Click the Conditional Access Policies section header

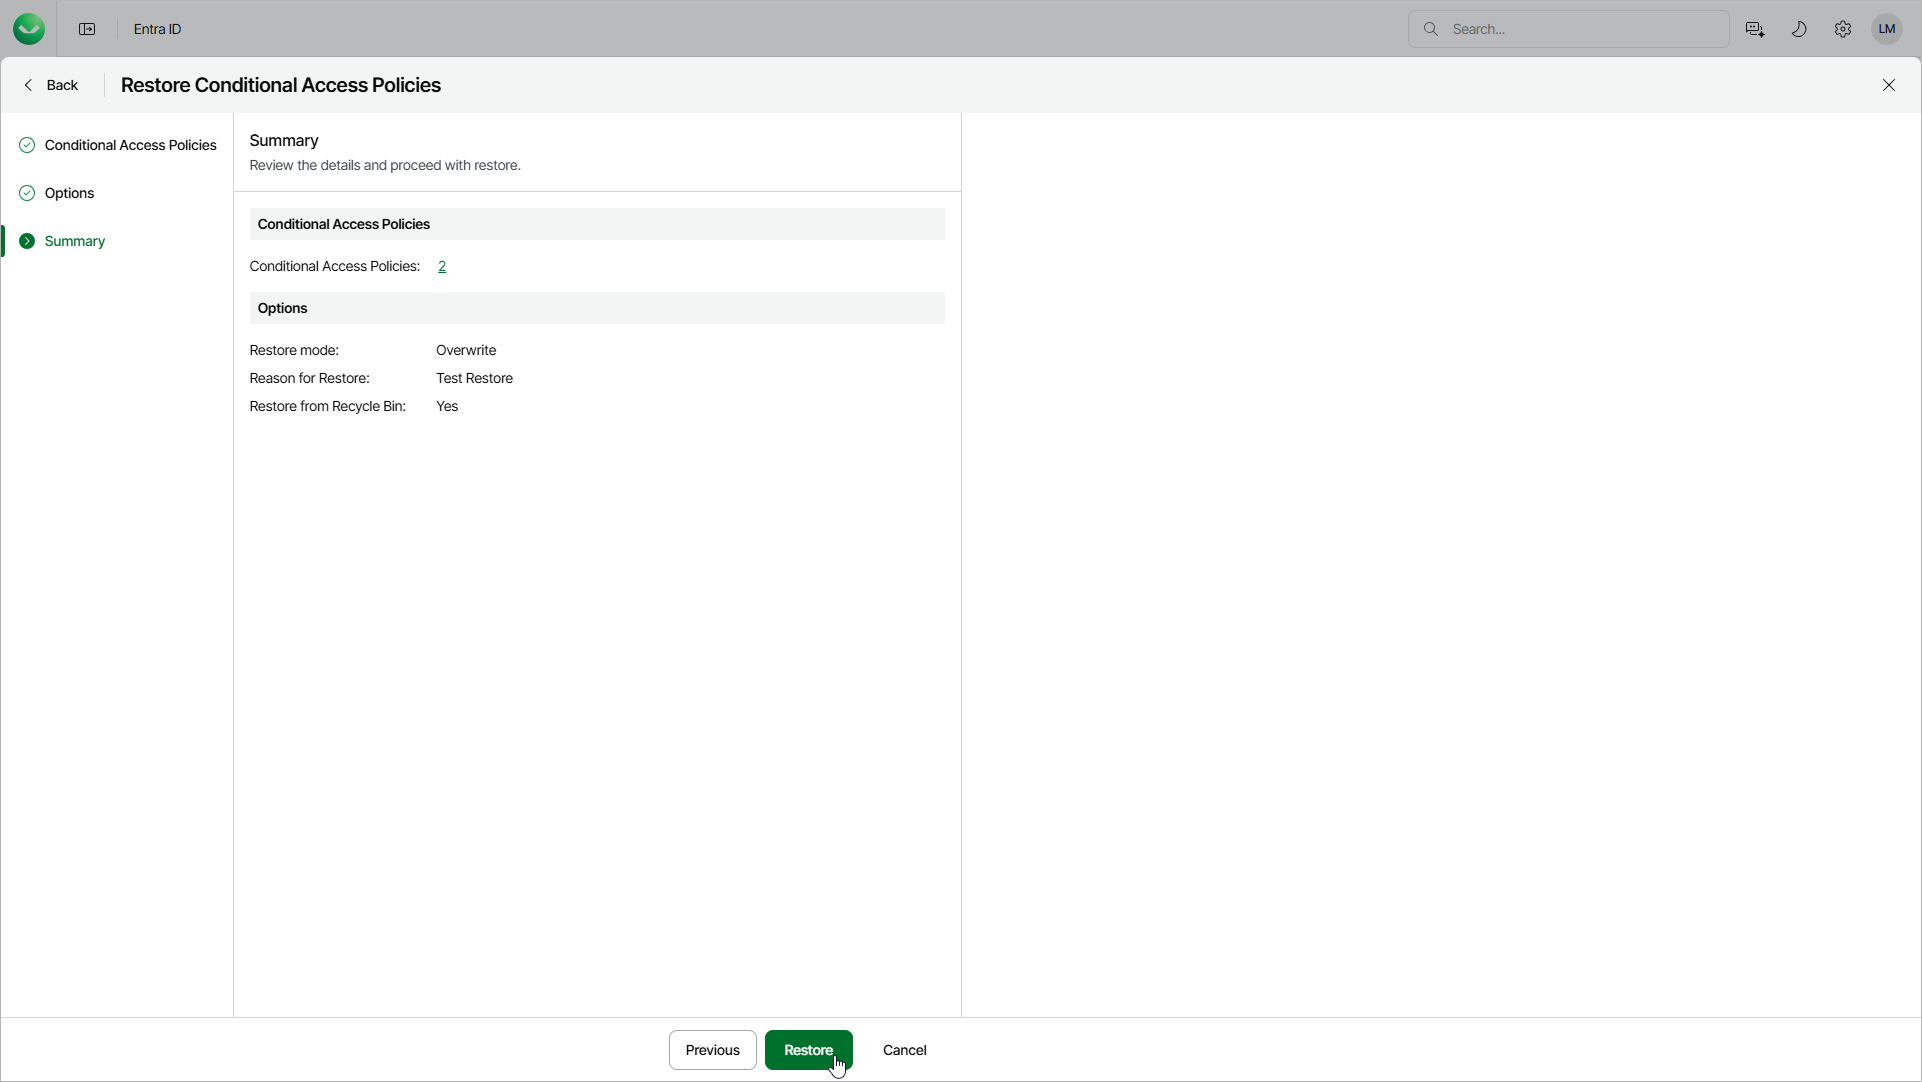pos(596,224)
